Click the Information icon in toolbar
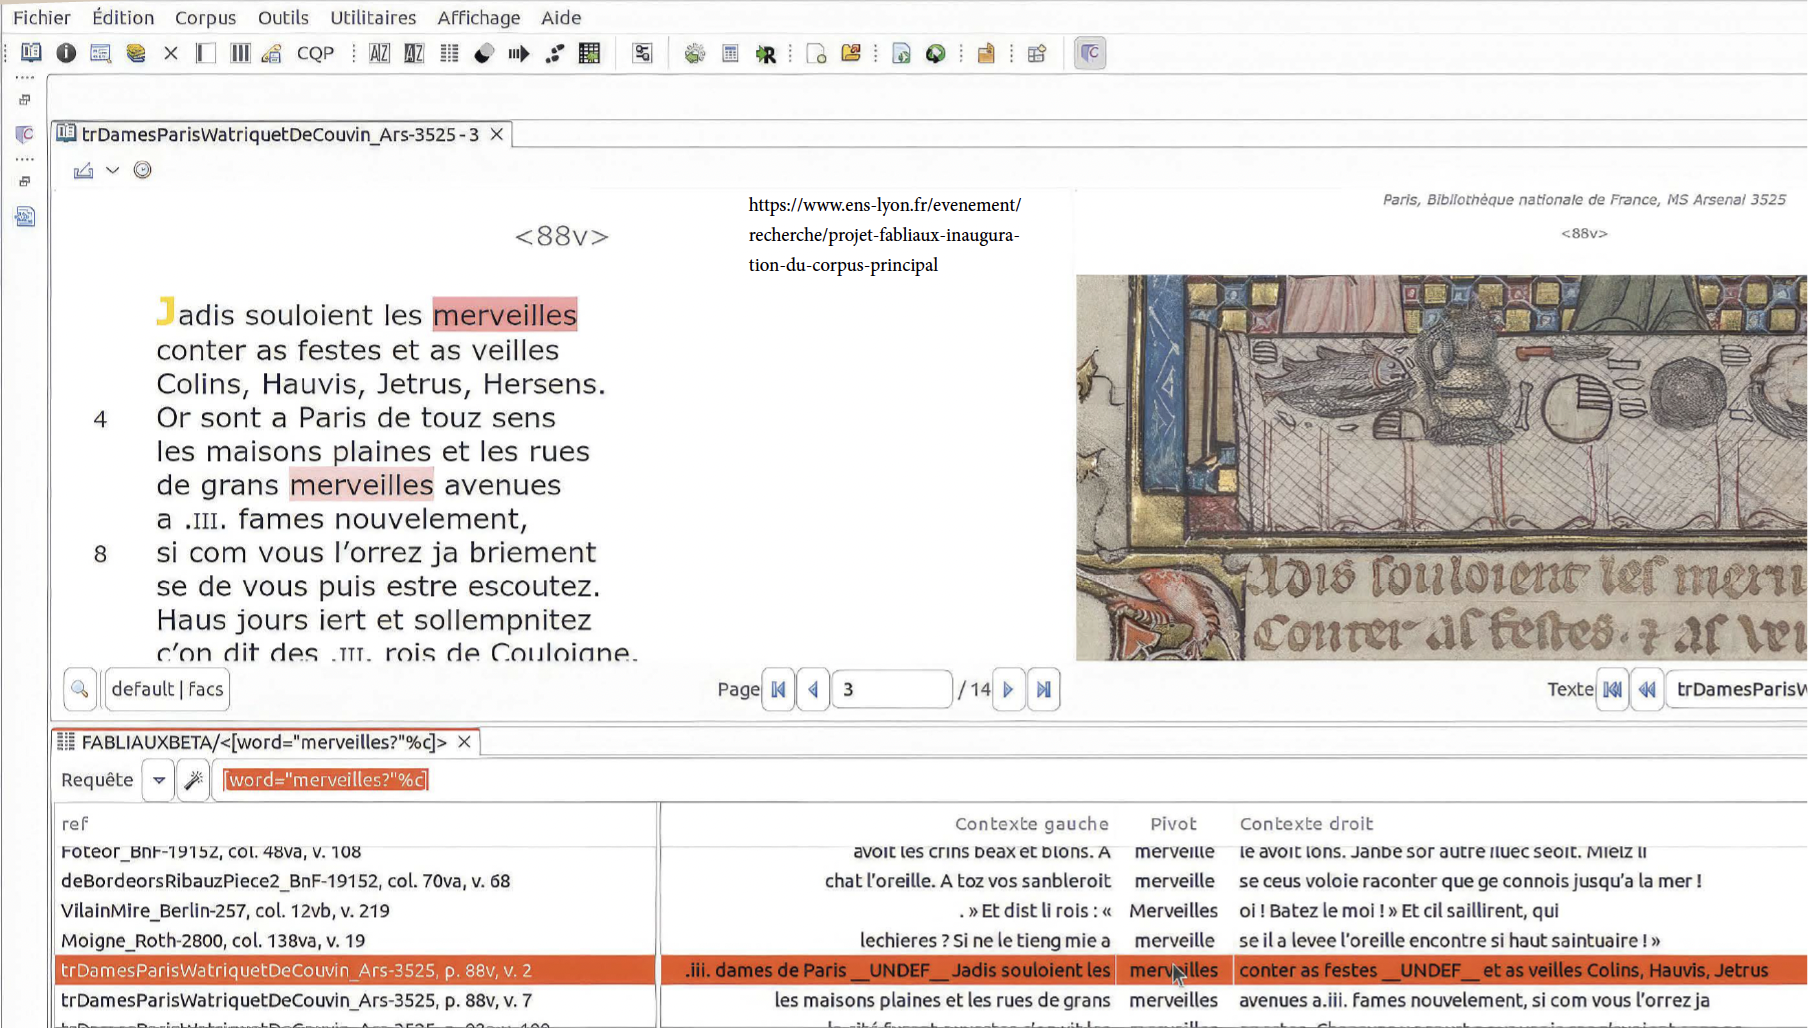This screenshot has height=1028, width=1808. pyautogui.click(x=66, y=53)
